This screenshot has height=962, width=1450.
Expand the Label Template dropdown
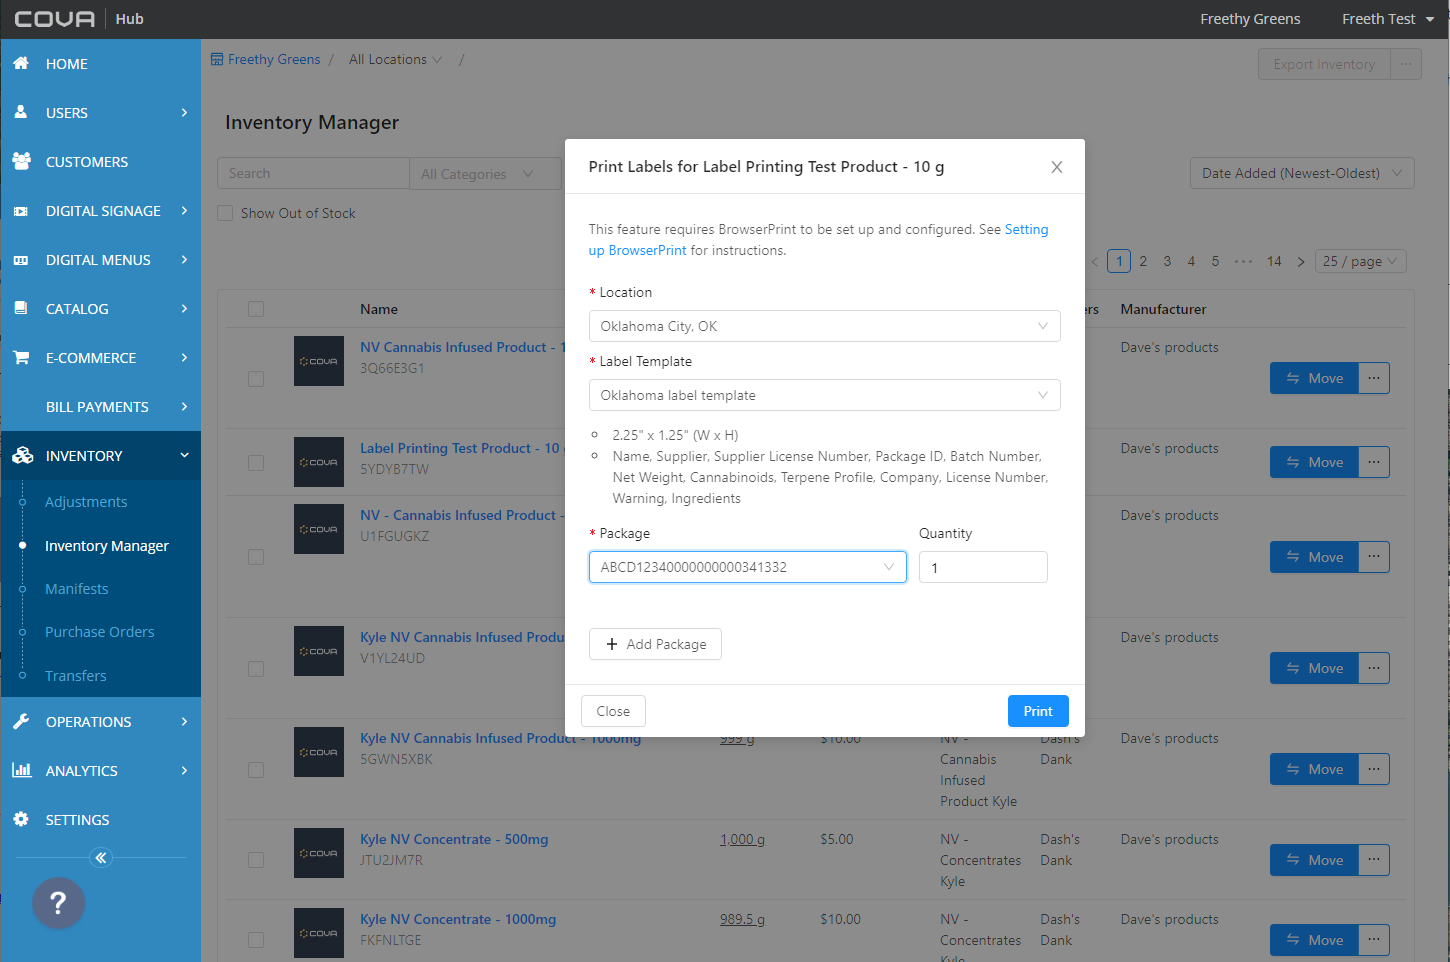[824, 395]
